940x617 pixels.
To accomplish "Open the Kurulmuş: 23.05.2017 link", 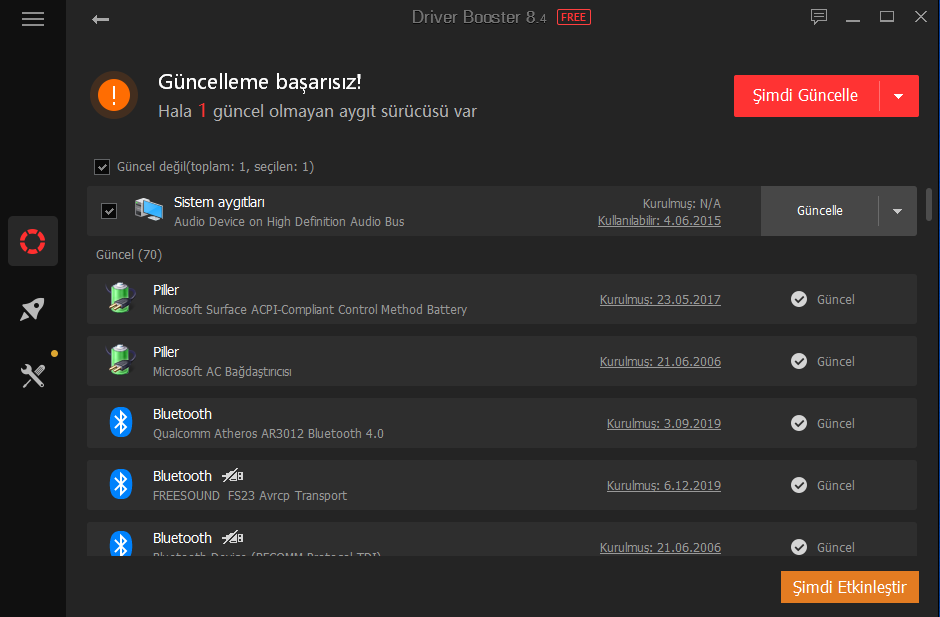I will coord(660,299).
